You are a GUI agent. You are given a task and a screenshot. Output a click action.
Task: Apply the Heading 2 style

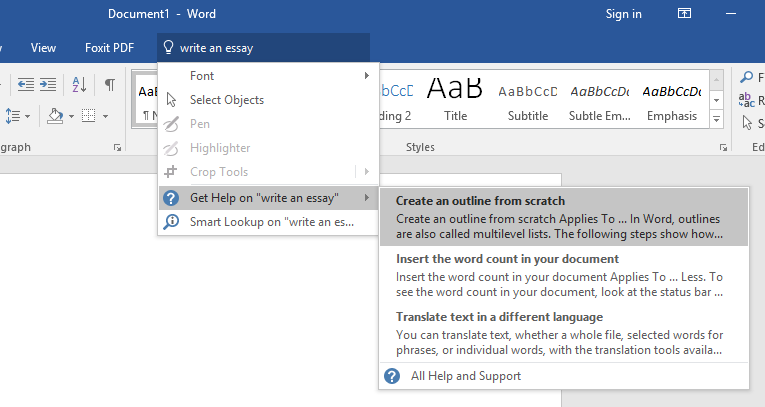coord(396,100)
